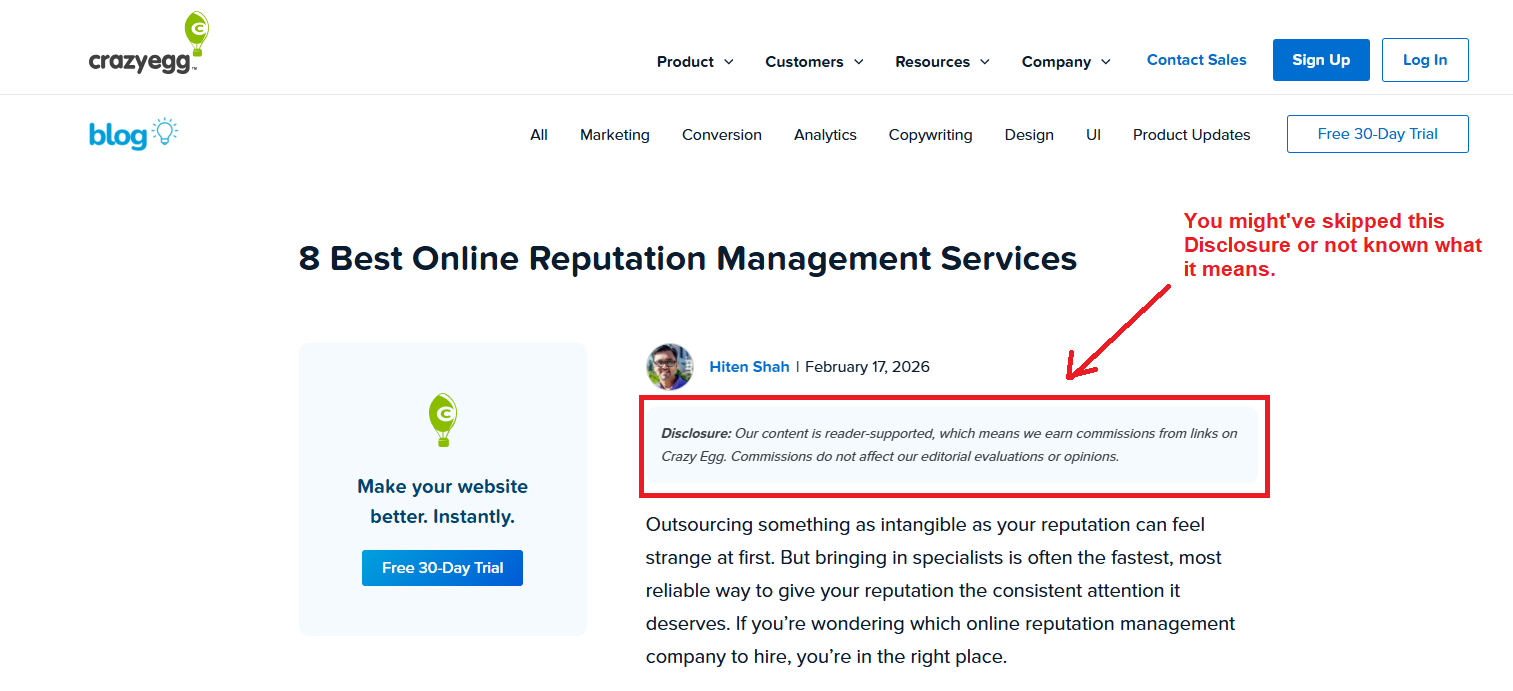The width and height of the screenshot is (1513, 691).
Task: Follow the Contact Sales link
Action: pos(1197,60)
